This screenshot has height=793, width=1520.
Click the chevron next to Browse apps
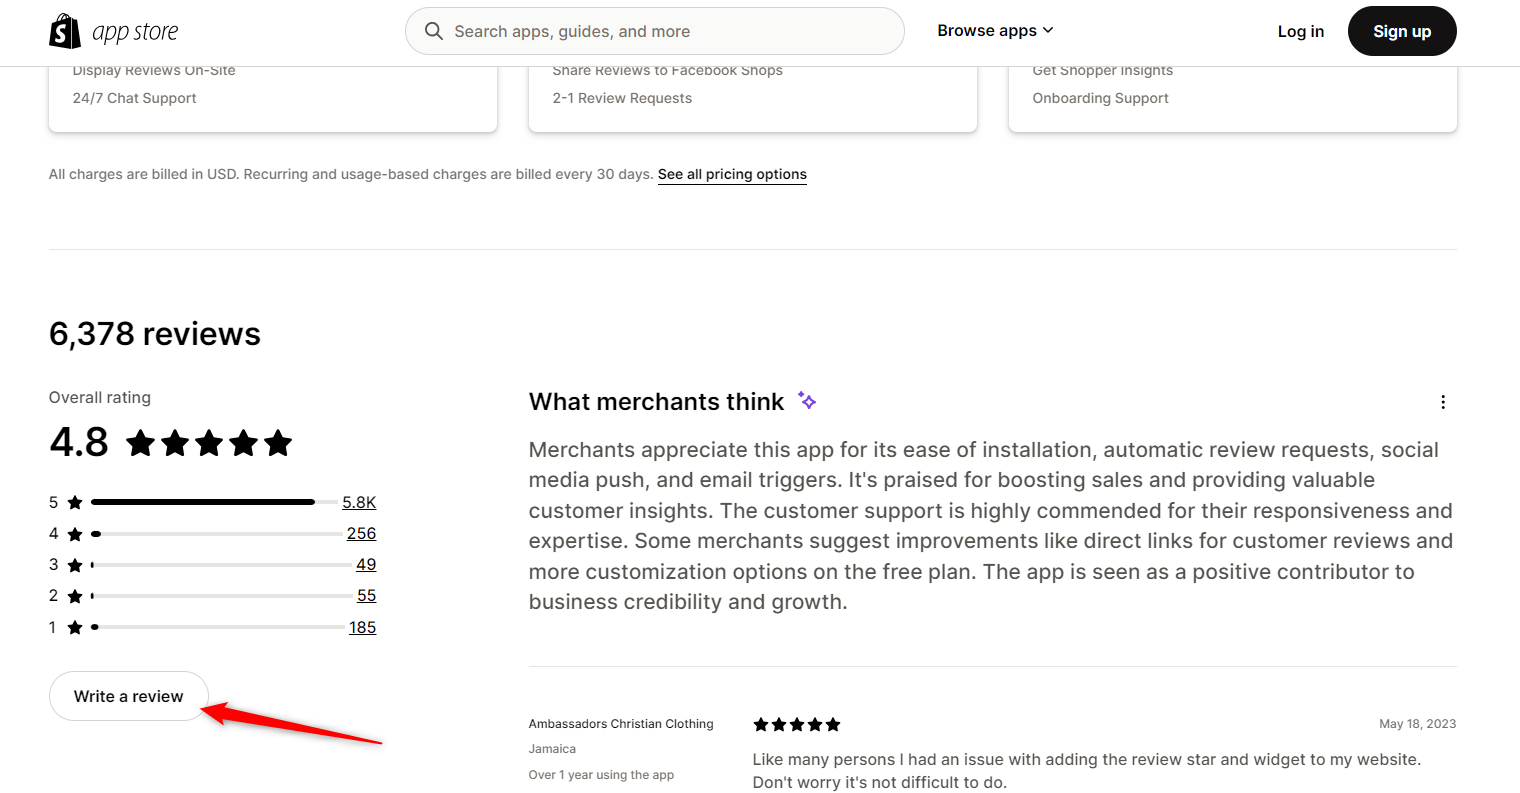[x=1048, y=31]
